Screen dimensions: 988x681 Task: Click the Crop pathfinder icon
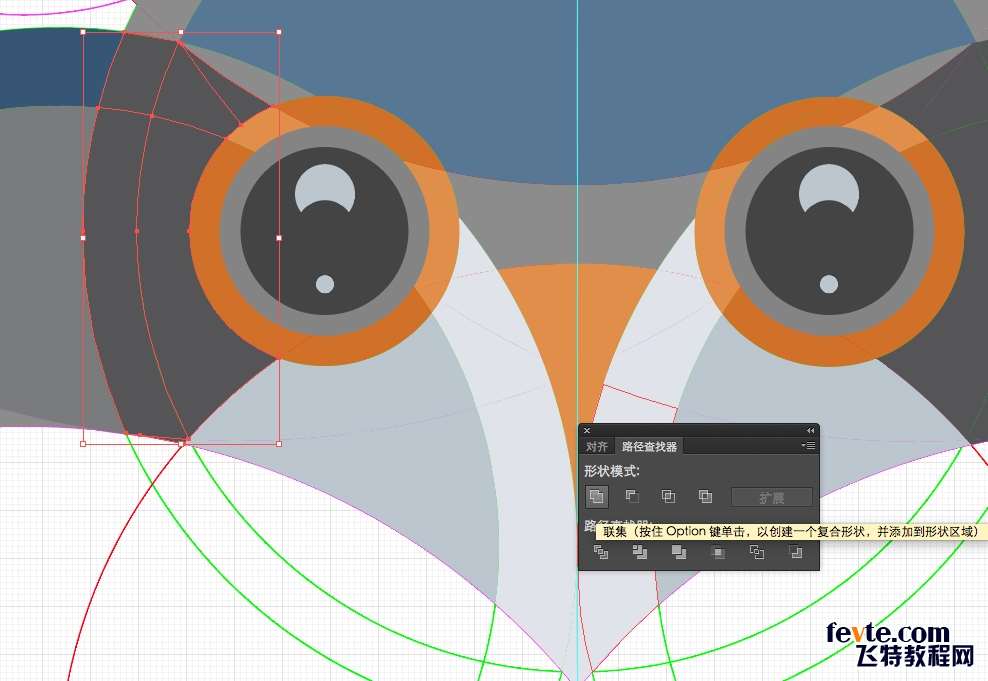click(x=718, y=552)
